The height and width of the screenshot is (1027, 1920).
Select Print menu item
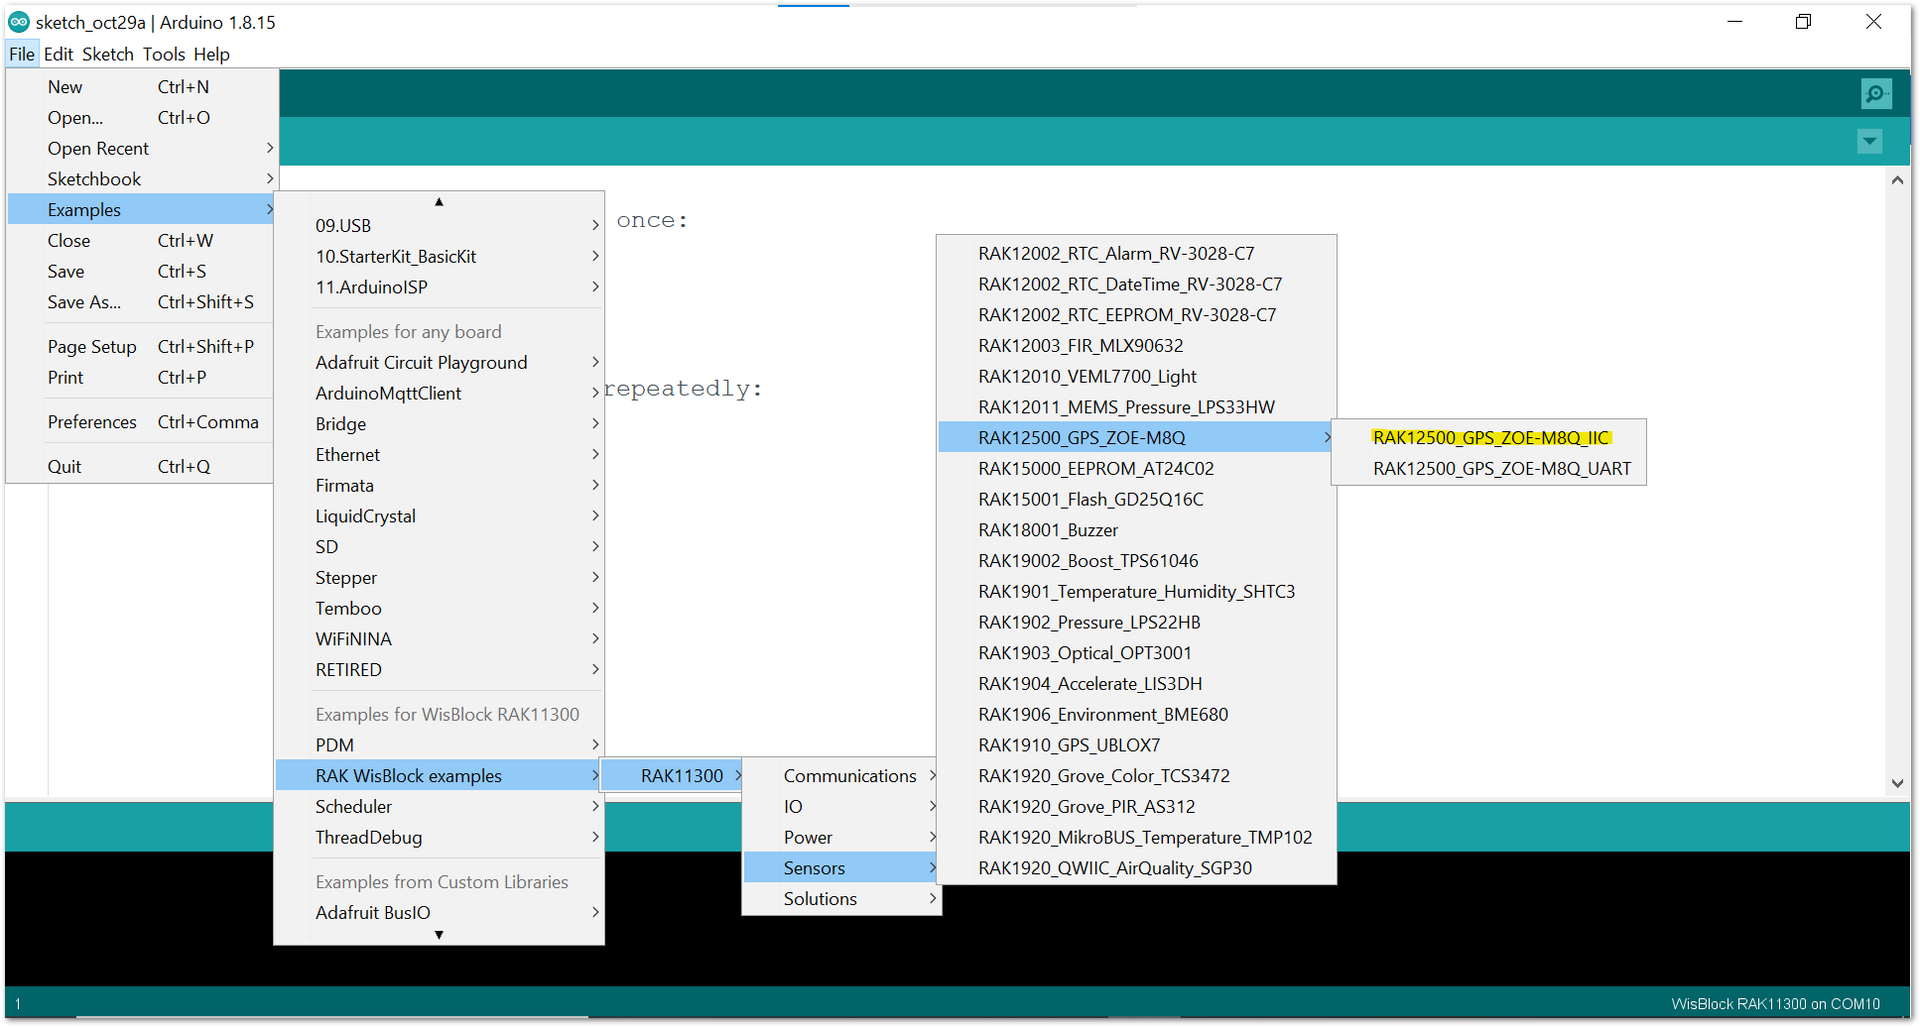click(141, 378)
